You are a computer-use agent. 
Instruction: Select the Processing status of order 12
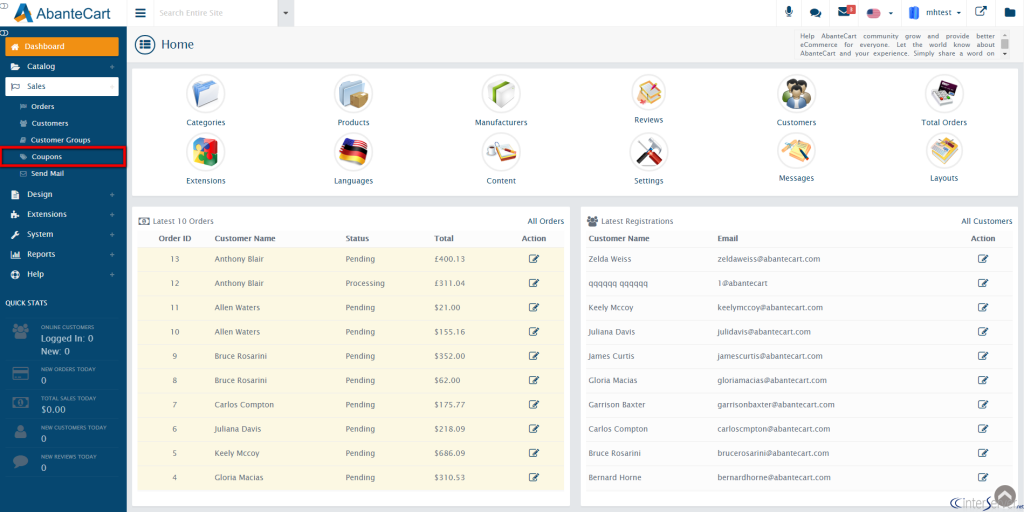(x=365, y=283)
